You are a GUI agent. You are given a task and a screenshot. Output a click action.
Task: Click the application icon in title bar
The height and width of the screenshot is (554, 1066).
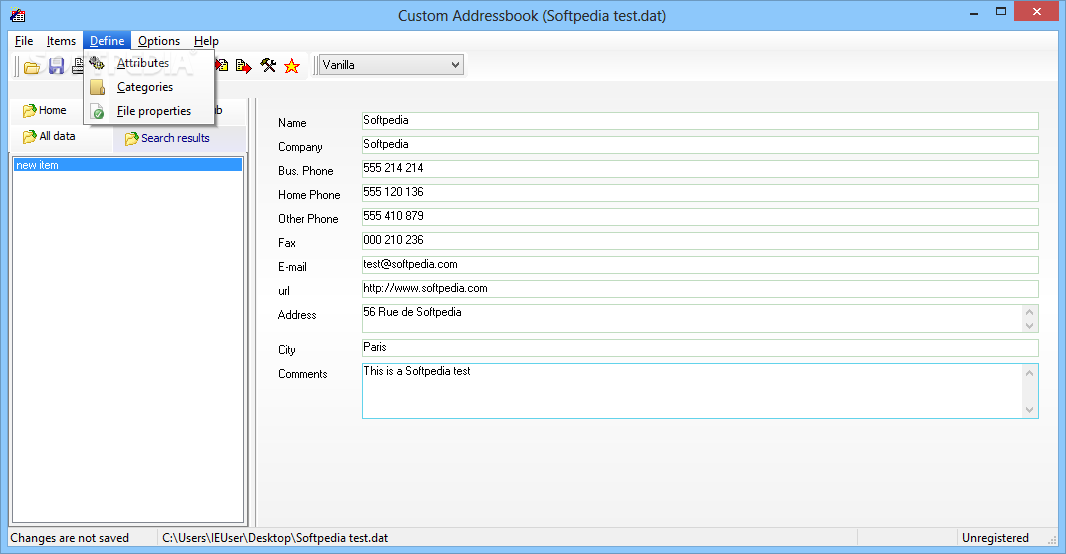point(18,15)
